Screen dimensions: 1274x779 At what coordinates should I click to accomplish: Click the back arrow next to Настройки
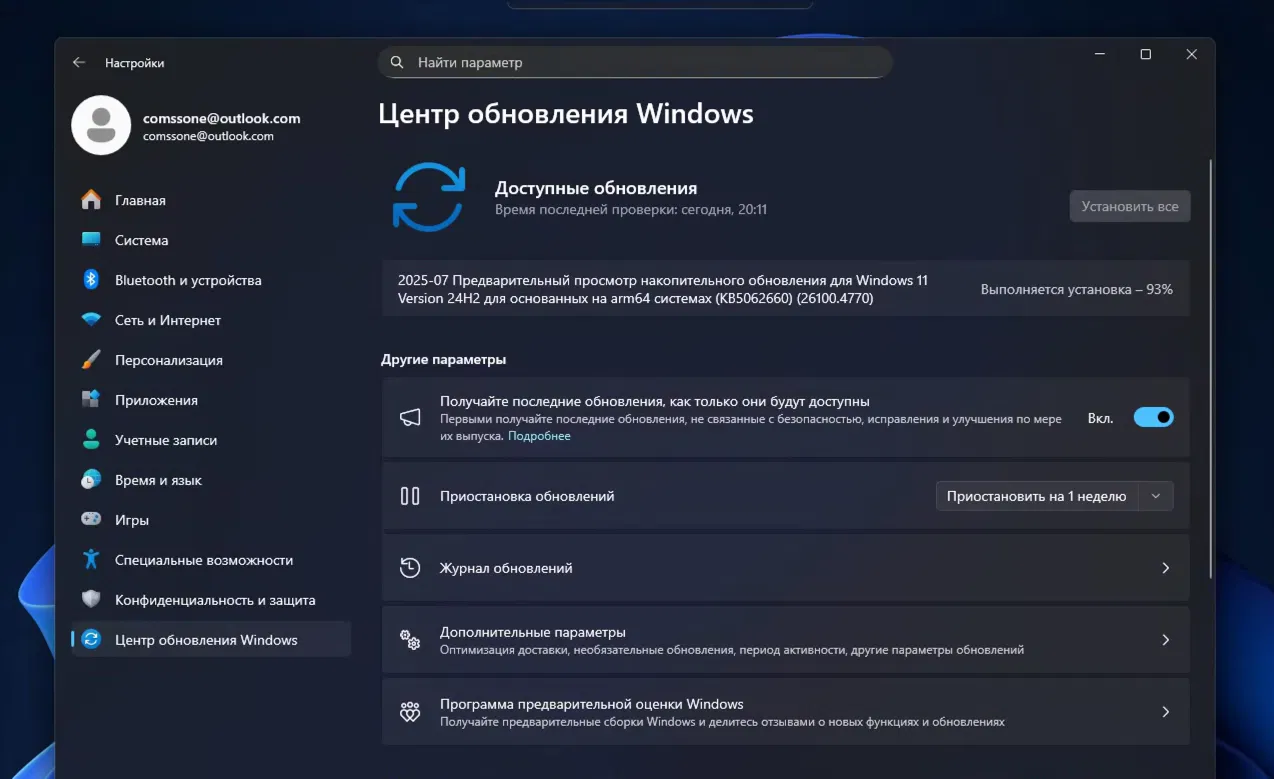[x=79, y=62]
